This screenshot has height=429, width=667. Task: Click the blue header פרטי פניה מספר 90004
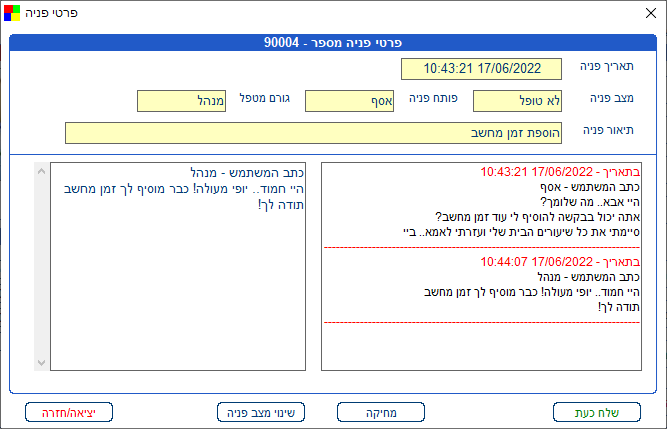tap(333, 43)
